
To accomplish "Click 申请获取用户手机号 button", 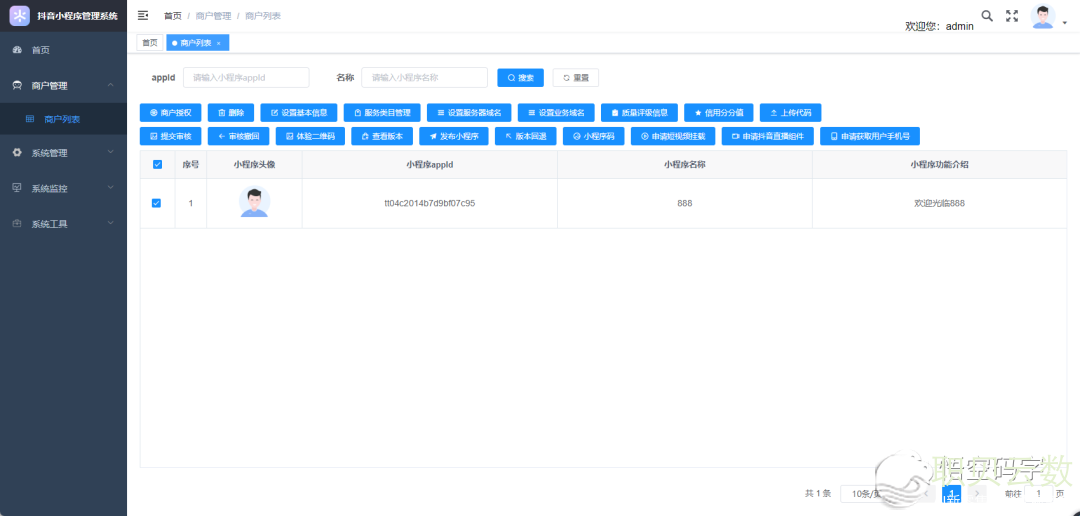I will (870, 136).
